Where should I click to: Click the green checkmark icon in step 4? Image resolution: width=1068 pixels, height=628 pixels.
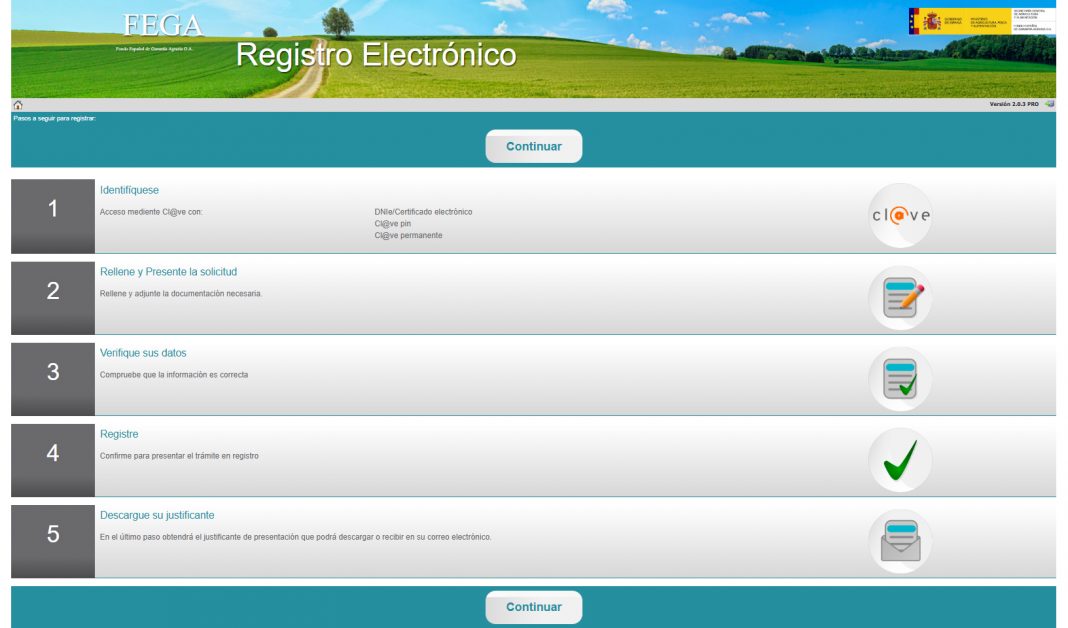click(x=900, y=460)
